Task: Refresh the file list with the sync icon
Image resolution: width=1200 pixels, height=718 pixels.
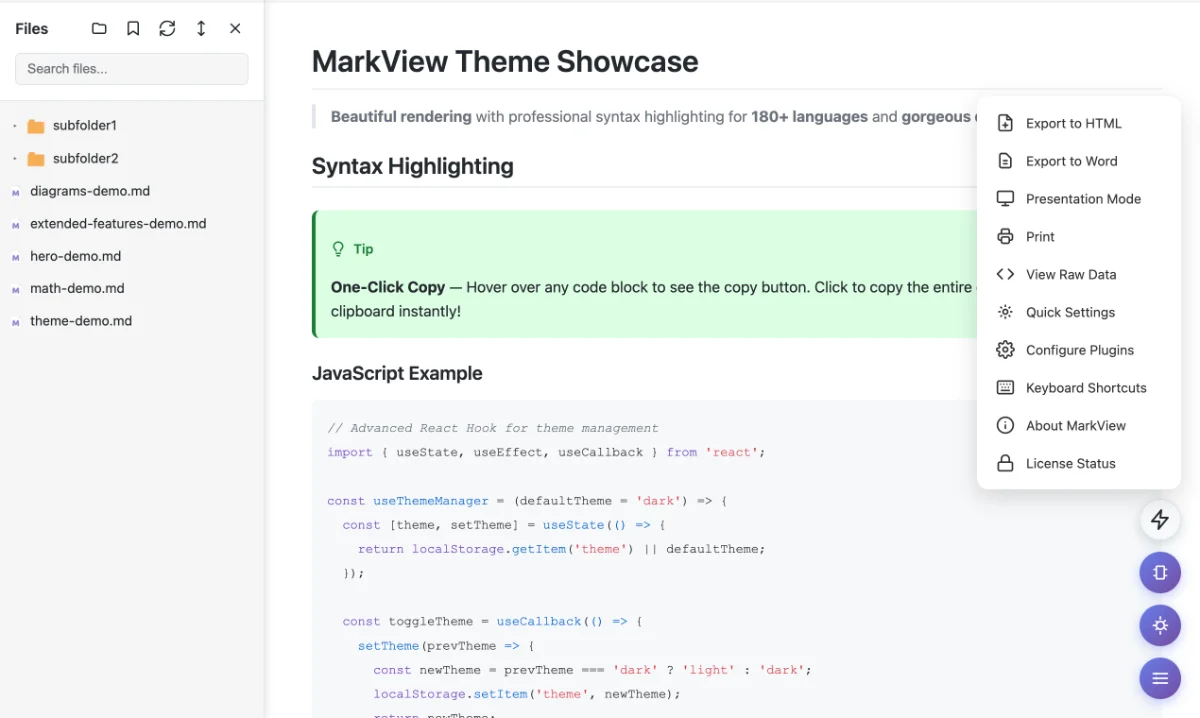Action: click(x=166, y=28)
